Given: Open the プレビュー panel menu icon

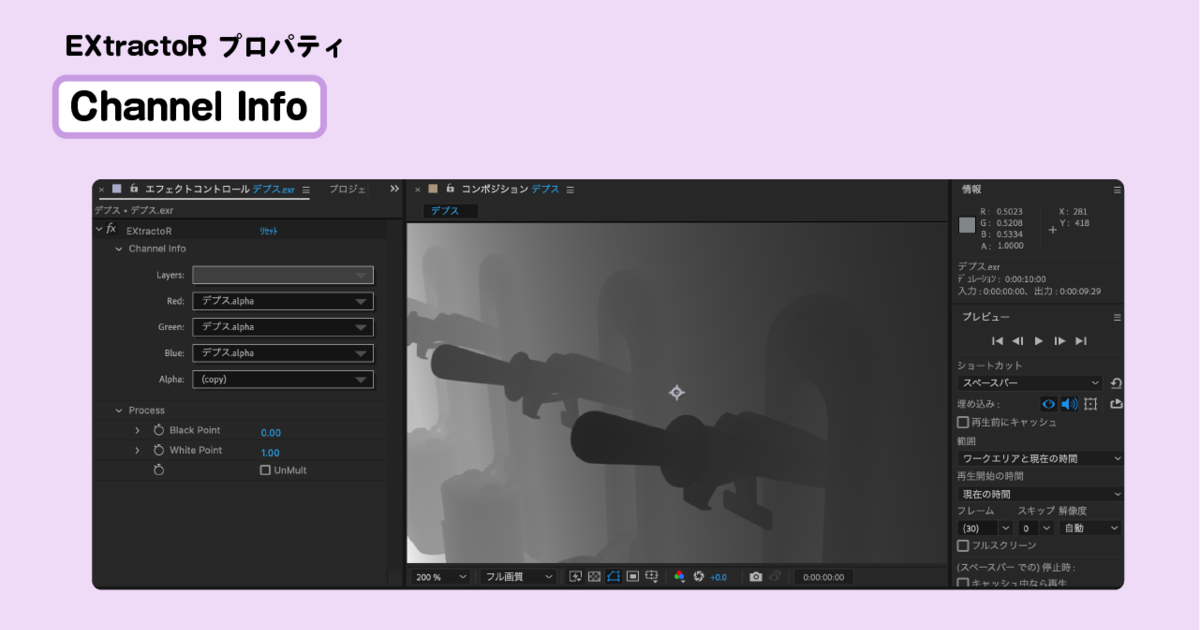Looking at the screenshot, I should coord(1118,317).
